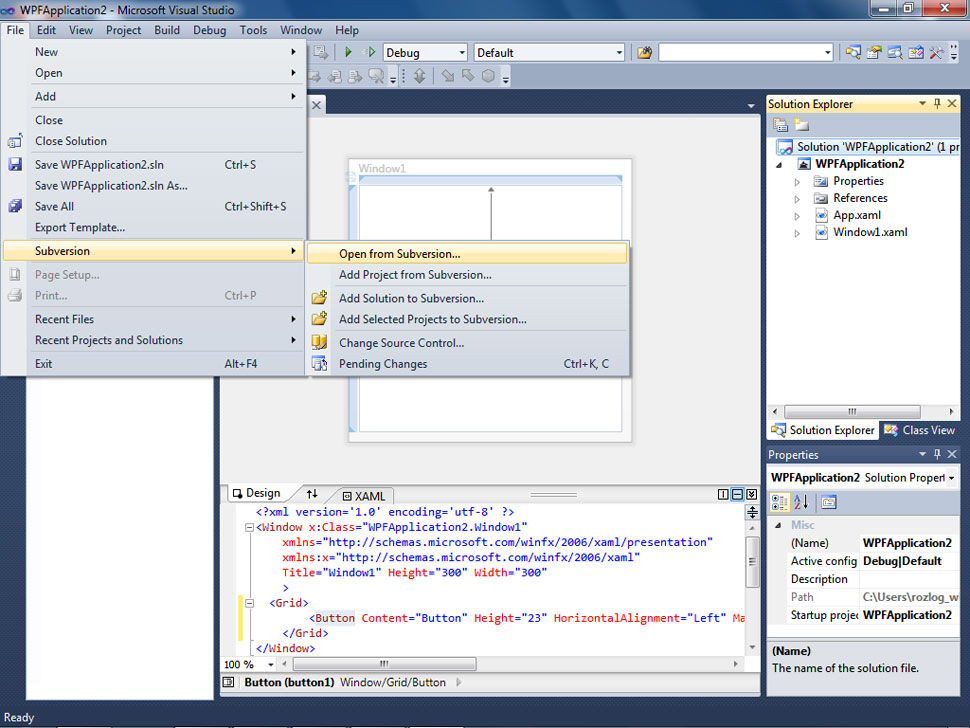Click the Find search box in the toolbar
Viewport: 970px width, 728px height.
(x=746, y=53)
